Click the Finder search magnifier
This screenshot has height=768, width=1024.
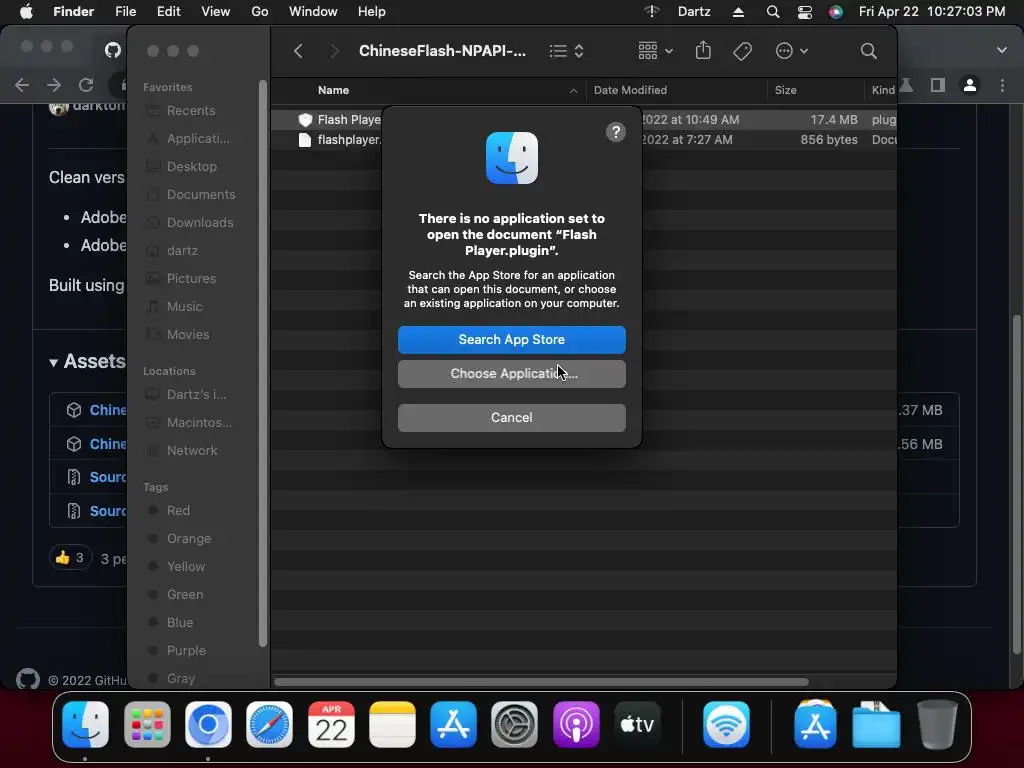tap(869, 51)
